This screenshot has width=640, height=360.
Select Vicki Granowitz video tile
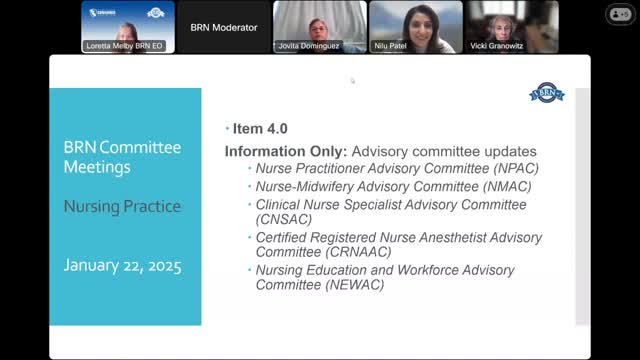click(512, 27)
